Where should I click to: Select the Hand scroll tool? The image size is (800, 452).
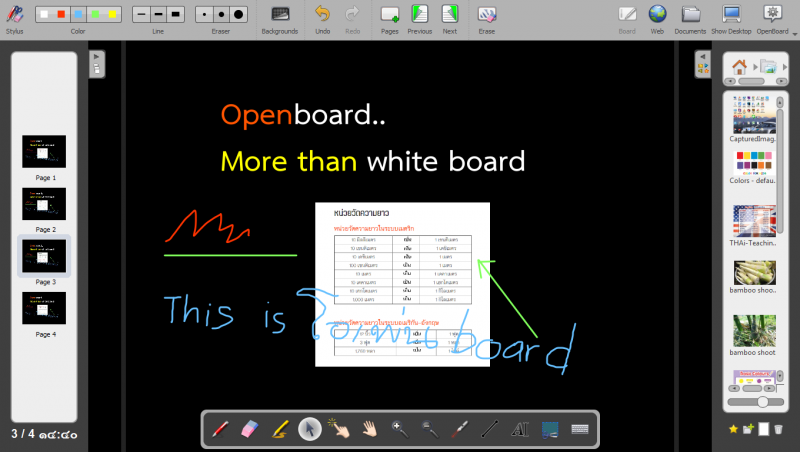coord(370,429)
